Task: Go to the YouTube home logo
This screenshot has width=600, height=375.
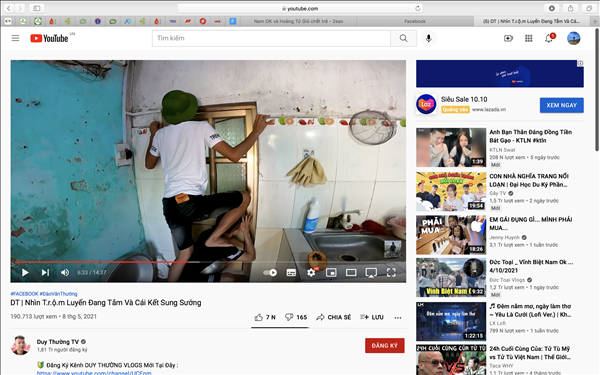Action: (49, 38)
